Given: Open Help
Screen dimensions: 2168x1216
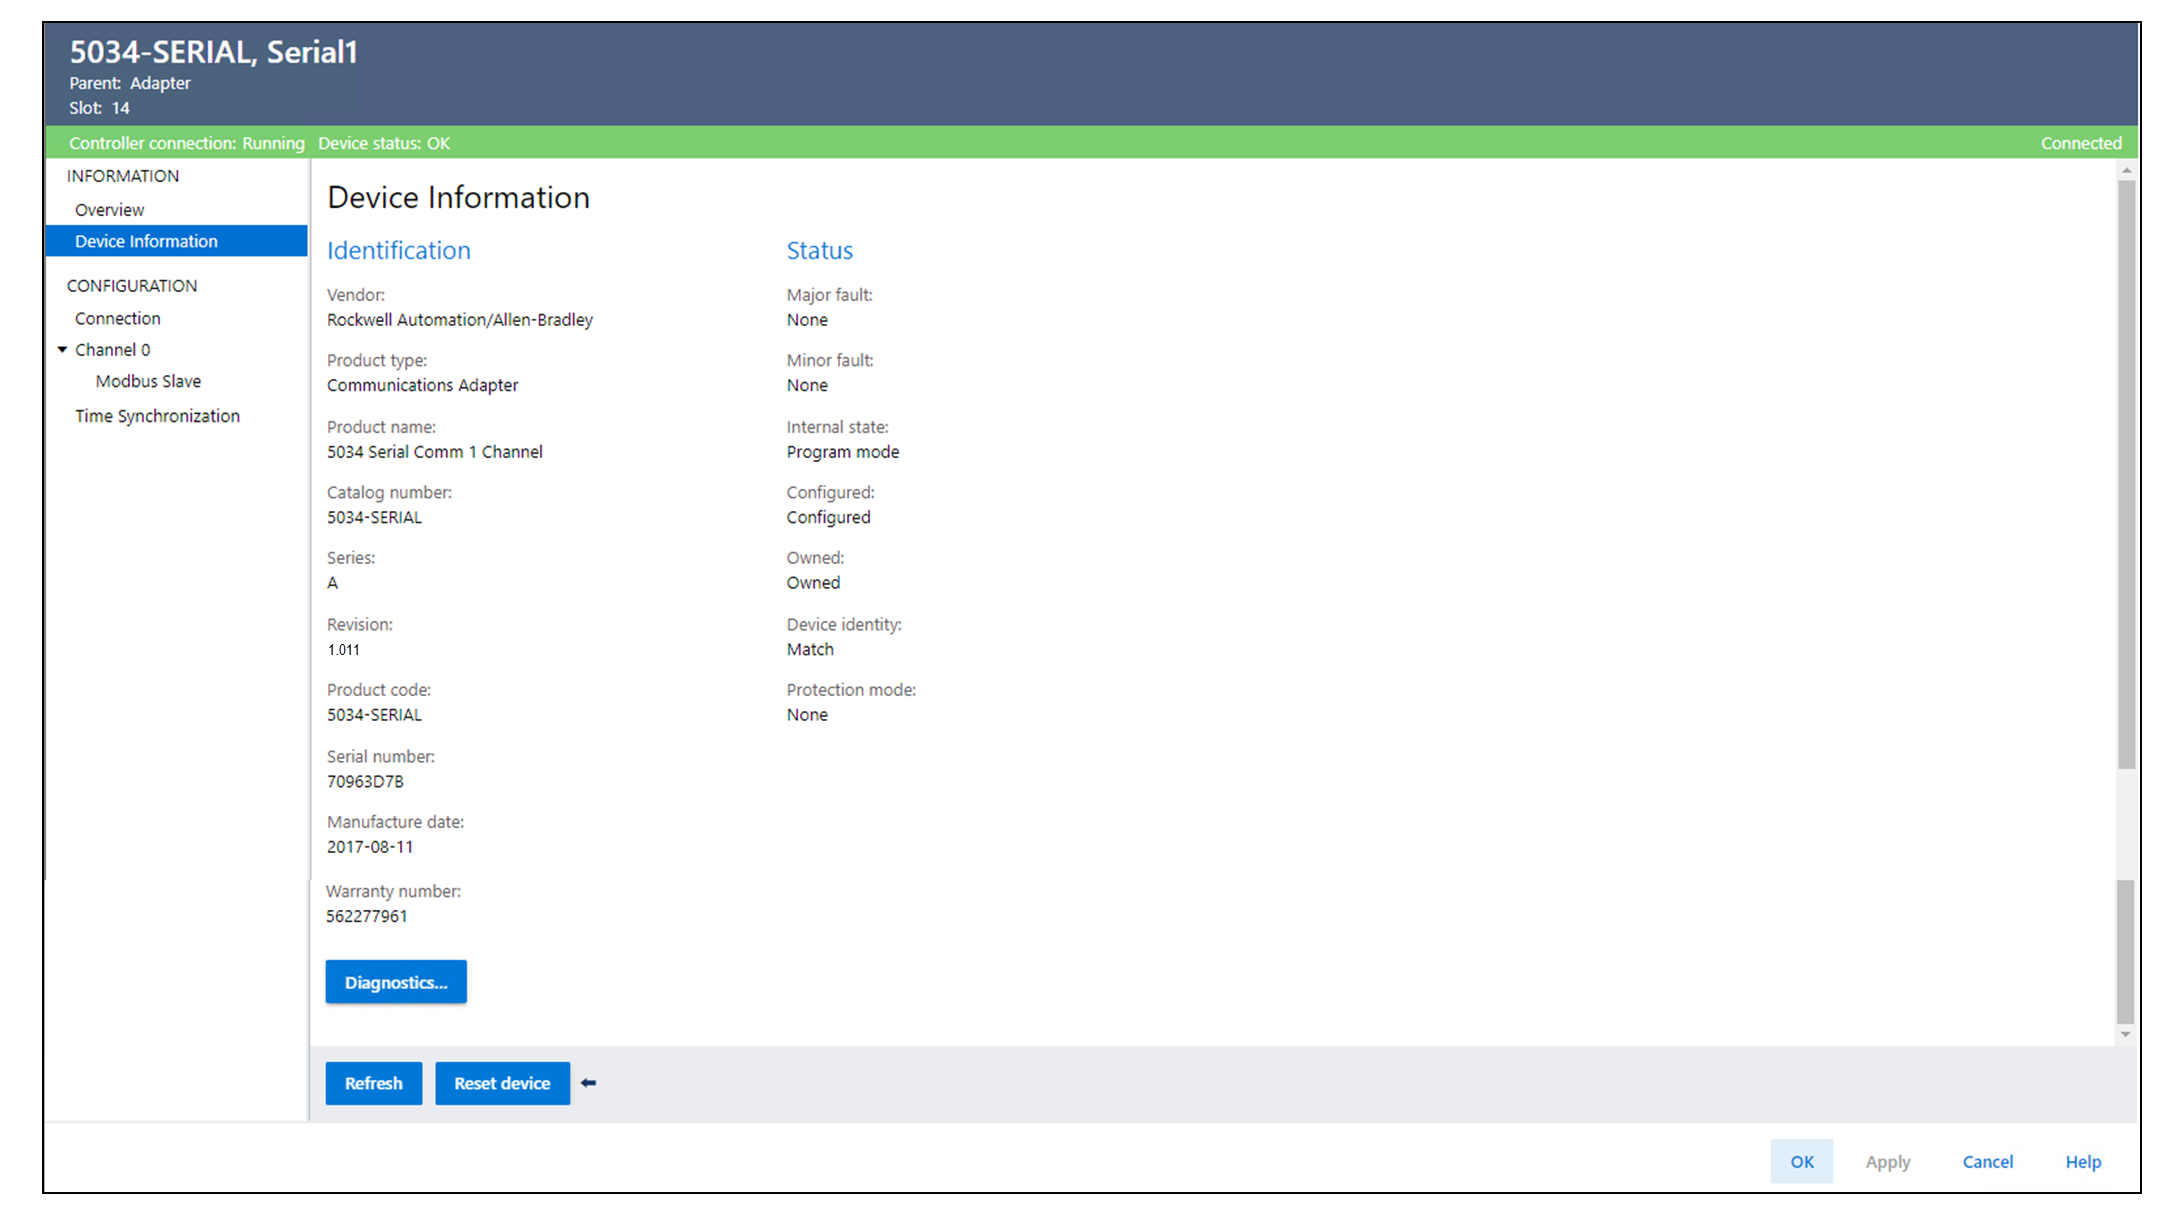Looking at the screenshot, I should coord(2083,1161).
